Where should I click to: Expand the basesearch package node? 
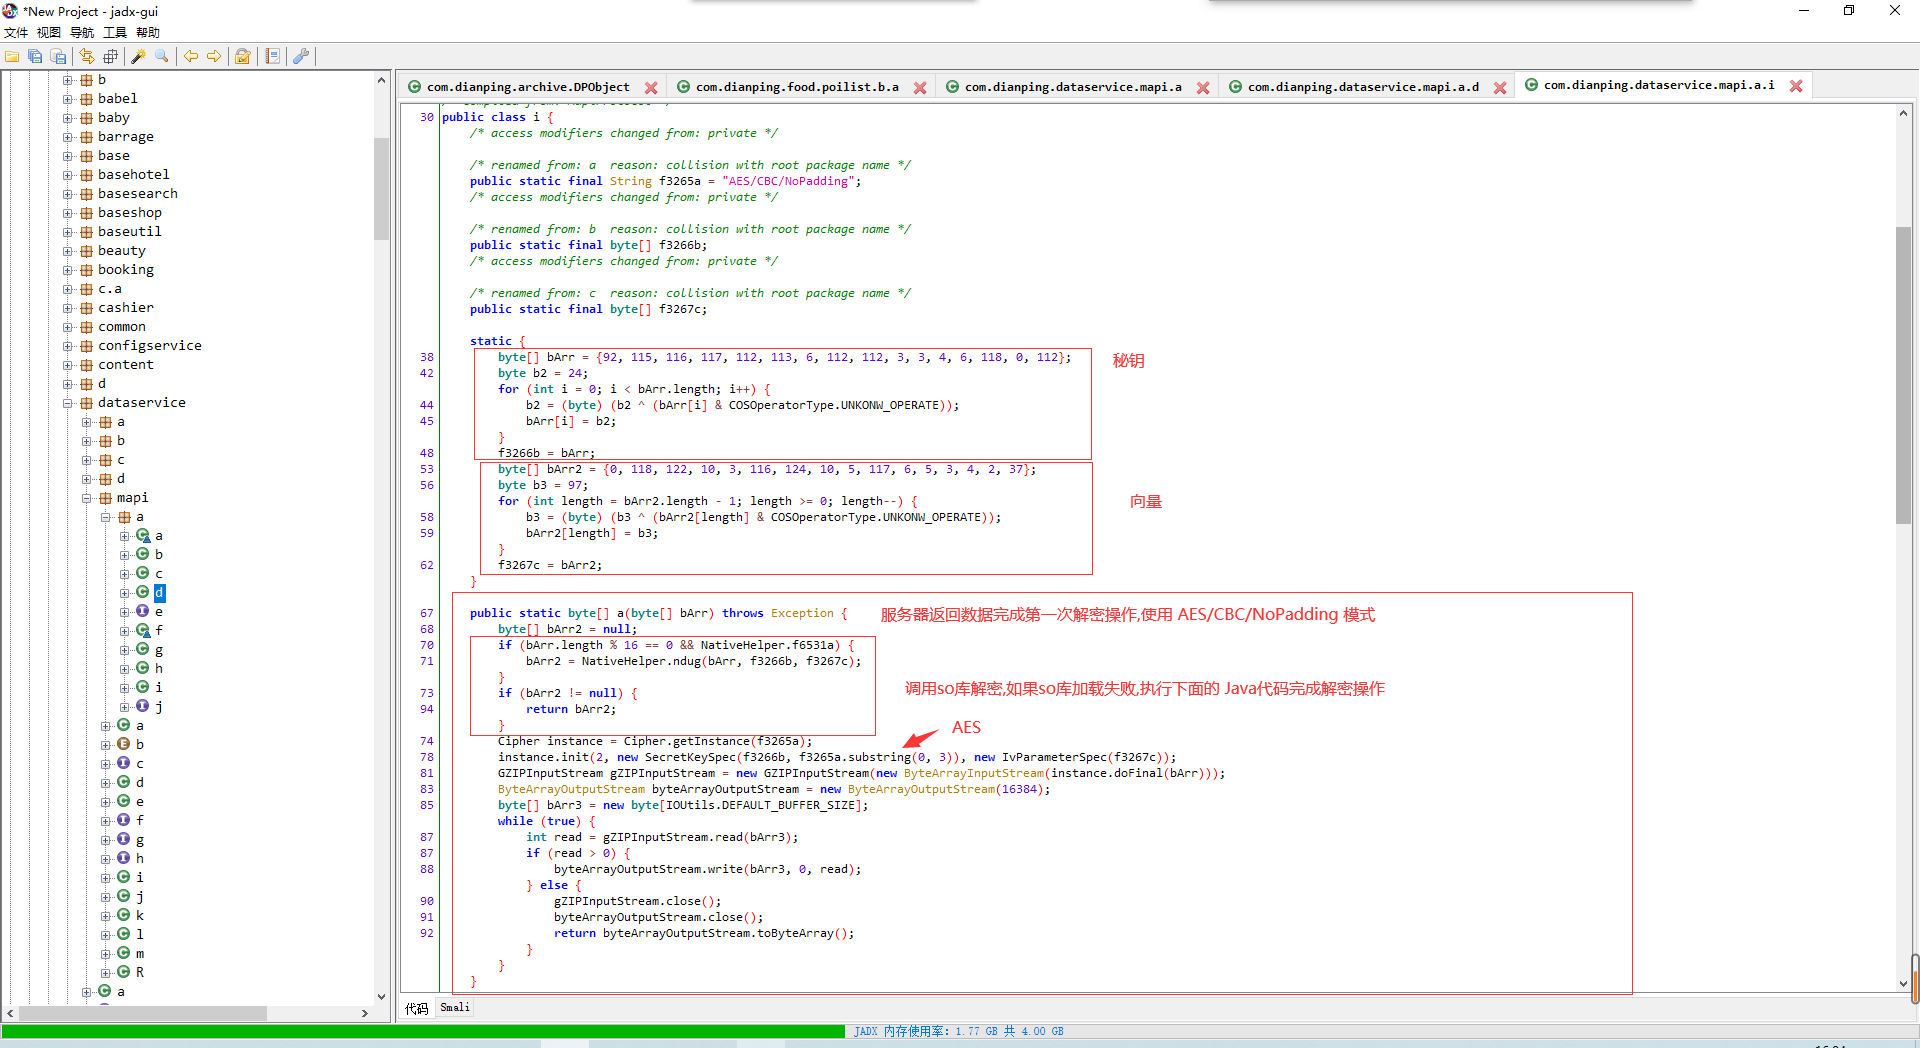[68, 194]
